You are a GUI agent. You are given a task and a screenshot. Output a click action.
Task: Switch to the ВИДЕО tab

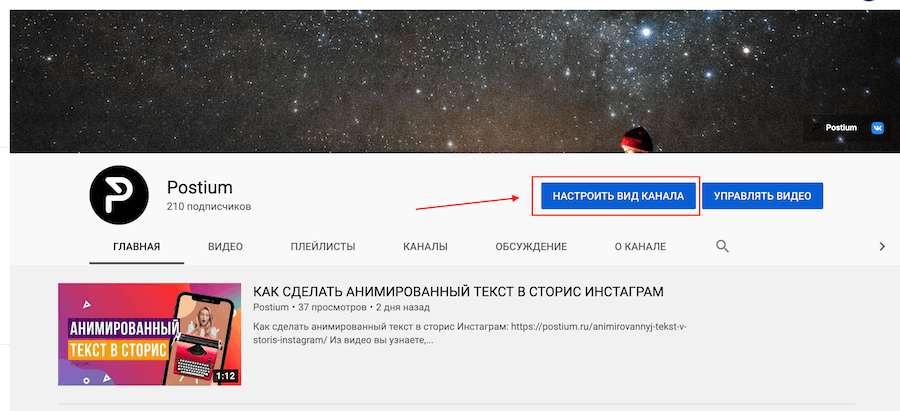tap(226, 247)
